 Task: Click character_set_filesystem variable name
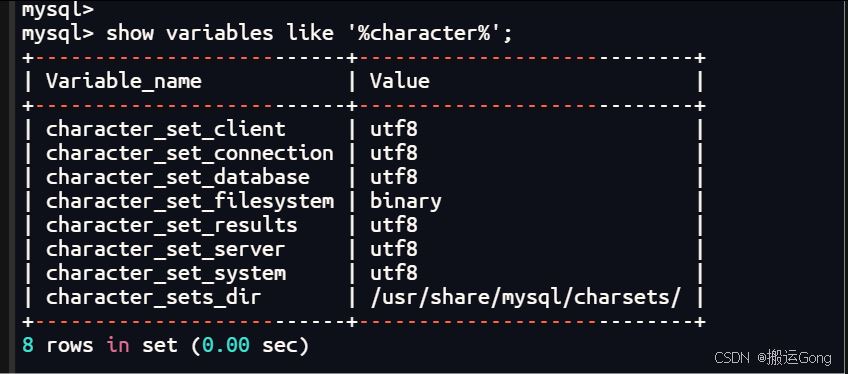tap(189, 201)
